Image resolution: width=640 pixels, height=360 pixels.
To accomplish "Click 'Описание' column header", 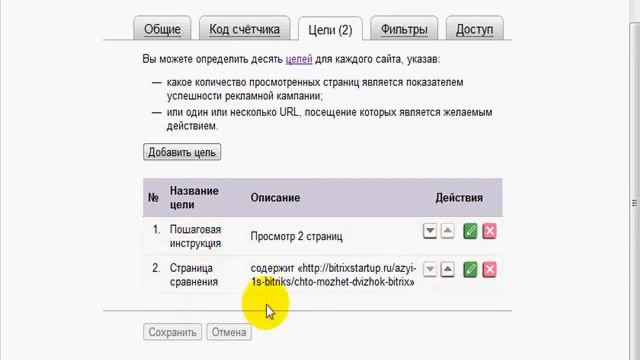I will pos(275,198).
